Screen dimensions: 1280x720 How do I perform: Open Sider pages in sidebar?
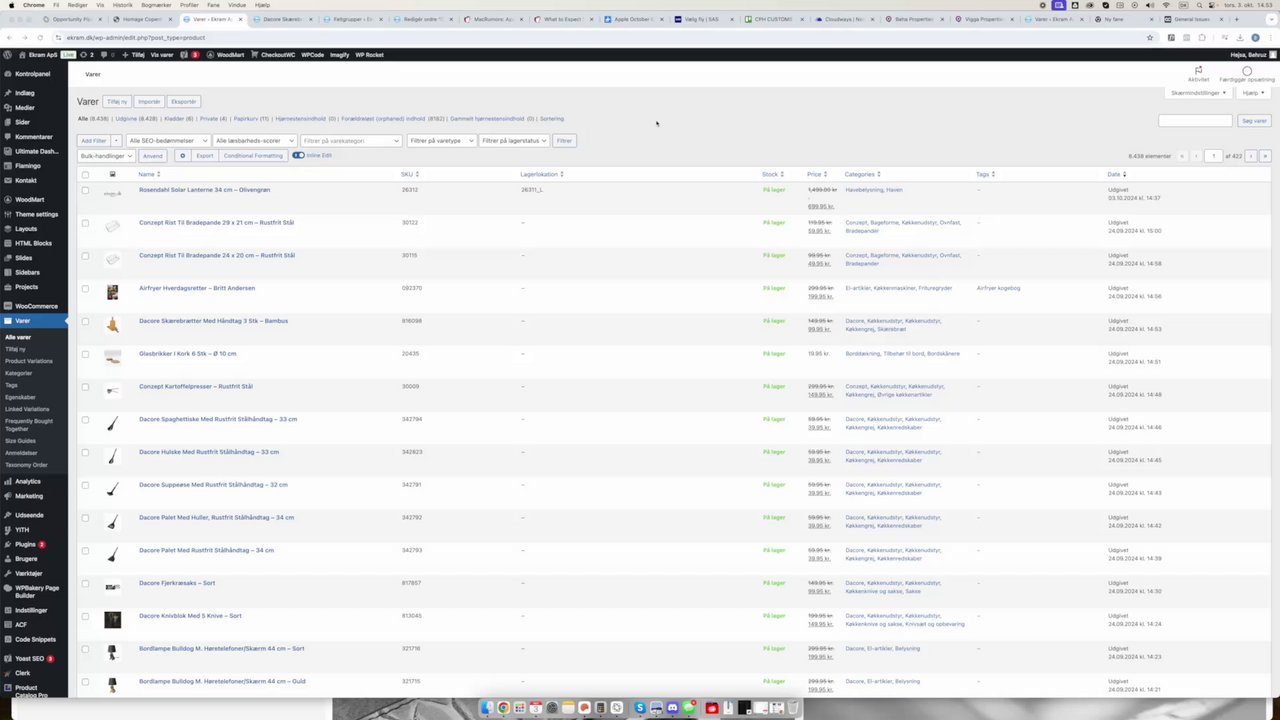click(22, 122)
